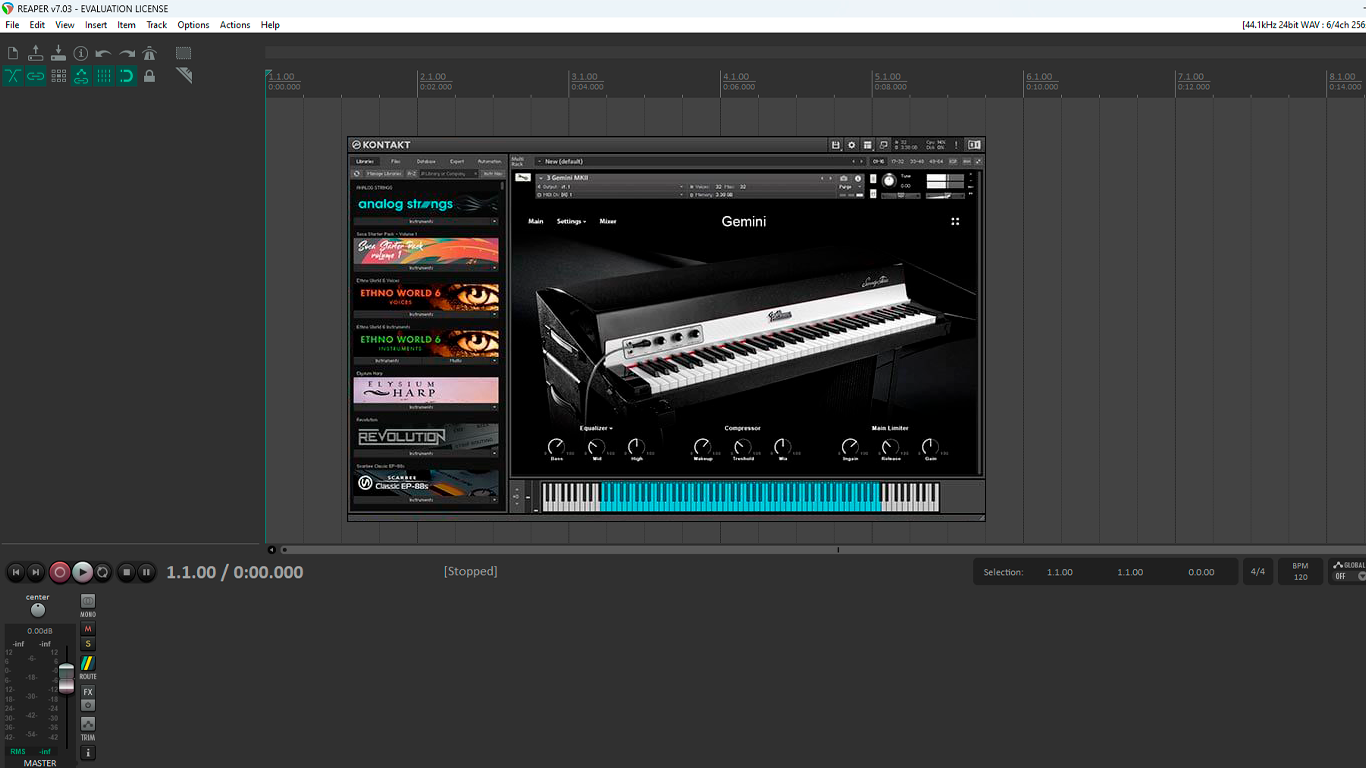Open a project with the upload-arrow icon
This screenshot has height=768, width=1366.
[x=36, y=53]
